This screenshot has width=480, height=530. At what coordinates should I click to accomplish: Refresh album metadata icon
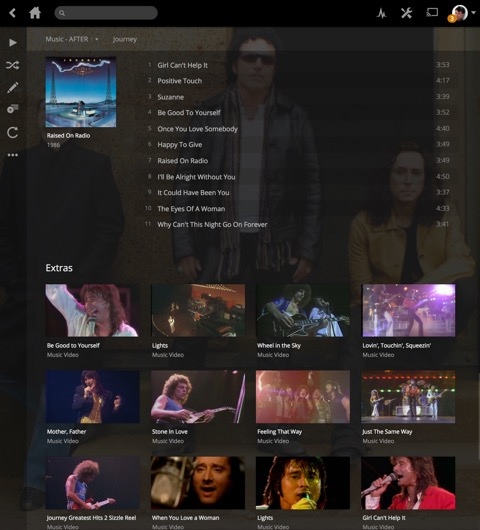click(x=13, y=132)
